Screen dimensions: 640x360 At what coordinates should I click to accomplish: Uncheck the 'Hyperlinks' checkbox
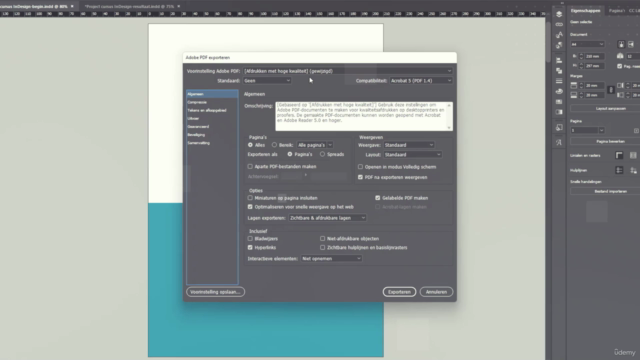[250, 247]
